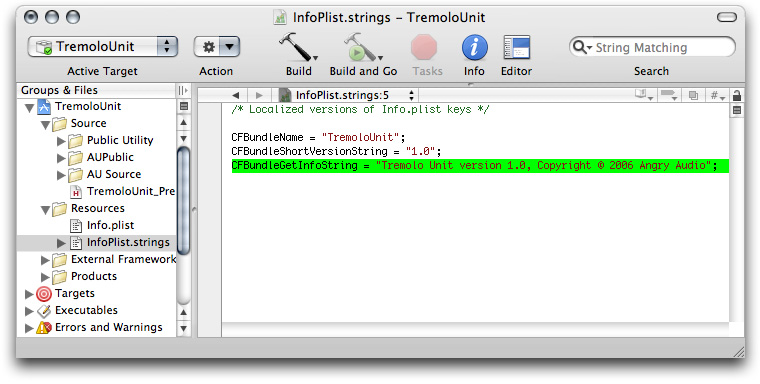Open the # included files menu icon
This screenshot has height=384, width=760.
pyautogui.click(x=717, y=95)
